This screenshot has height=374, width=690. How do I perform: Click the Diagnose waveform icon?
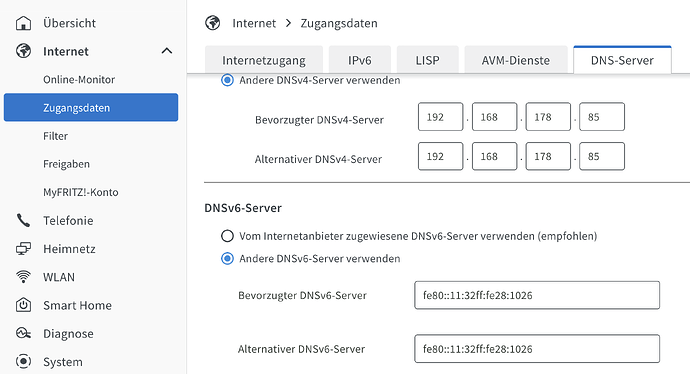(23, 333)
